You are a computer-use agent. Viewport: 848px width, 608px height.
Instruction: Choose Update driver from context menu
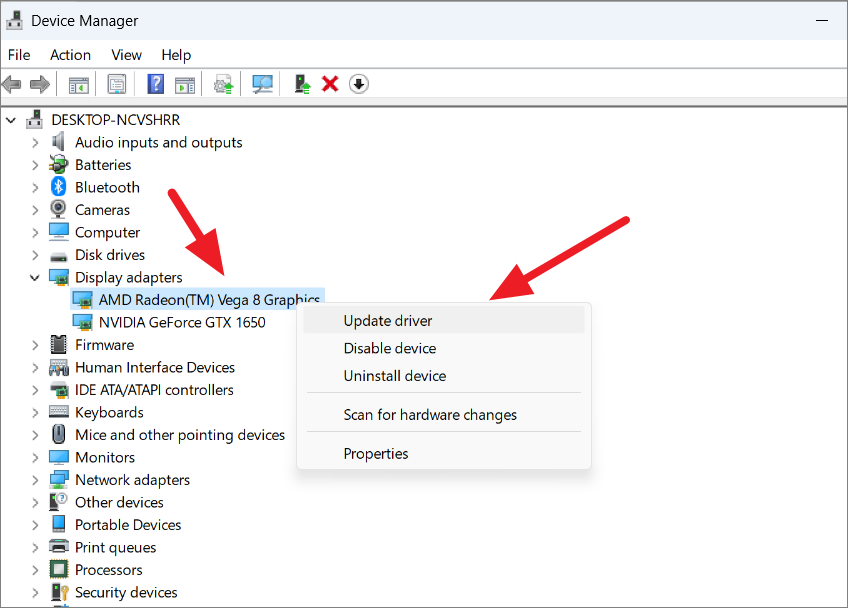pos(443,320)
